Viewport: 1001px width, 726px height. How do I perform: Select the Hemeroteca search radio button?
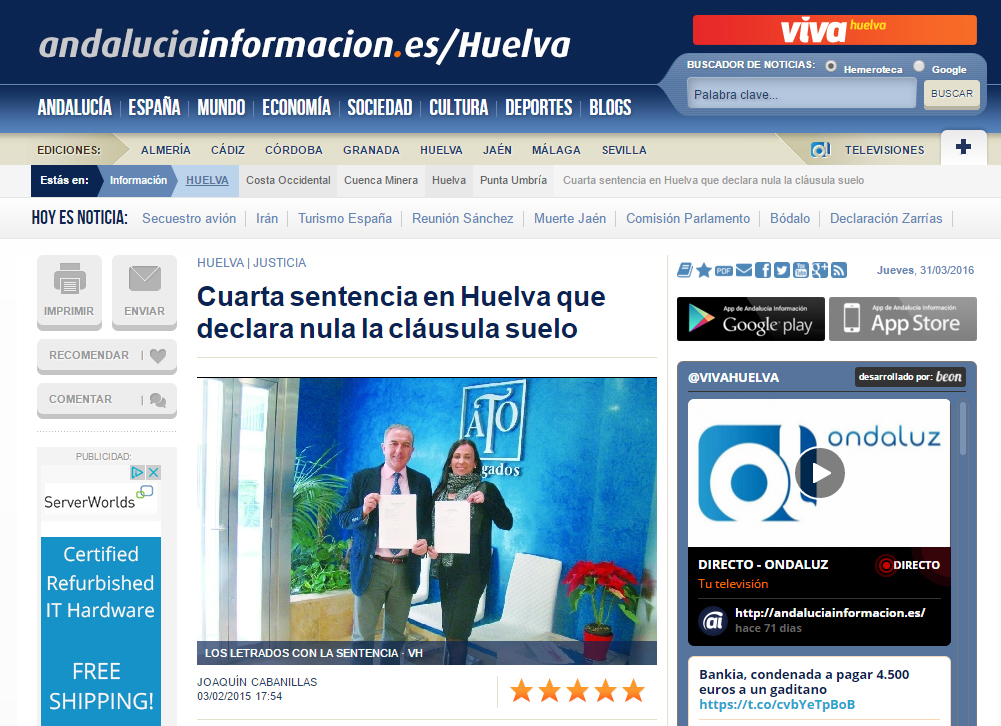[x=831, y=66]
